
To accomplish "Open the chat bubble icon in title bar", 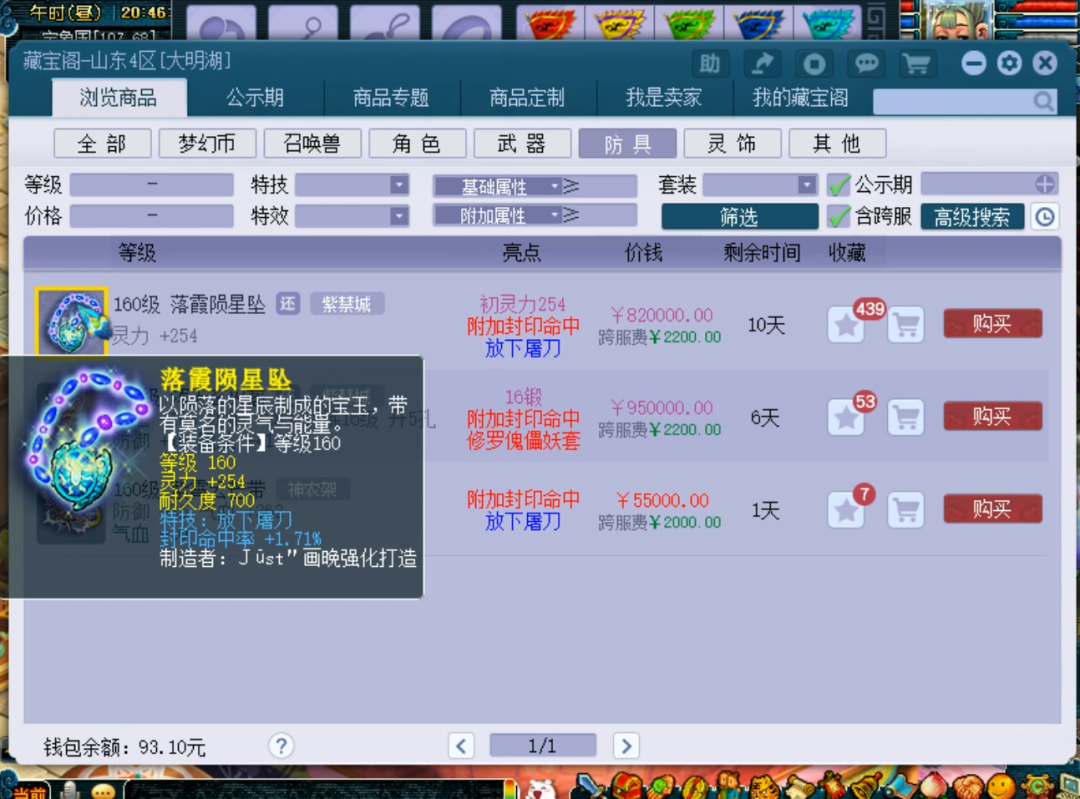I will pos(866,64).
